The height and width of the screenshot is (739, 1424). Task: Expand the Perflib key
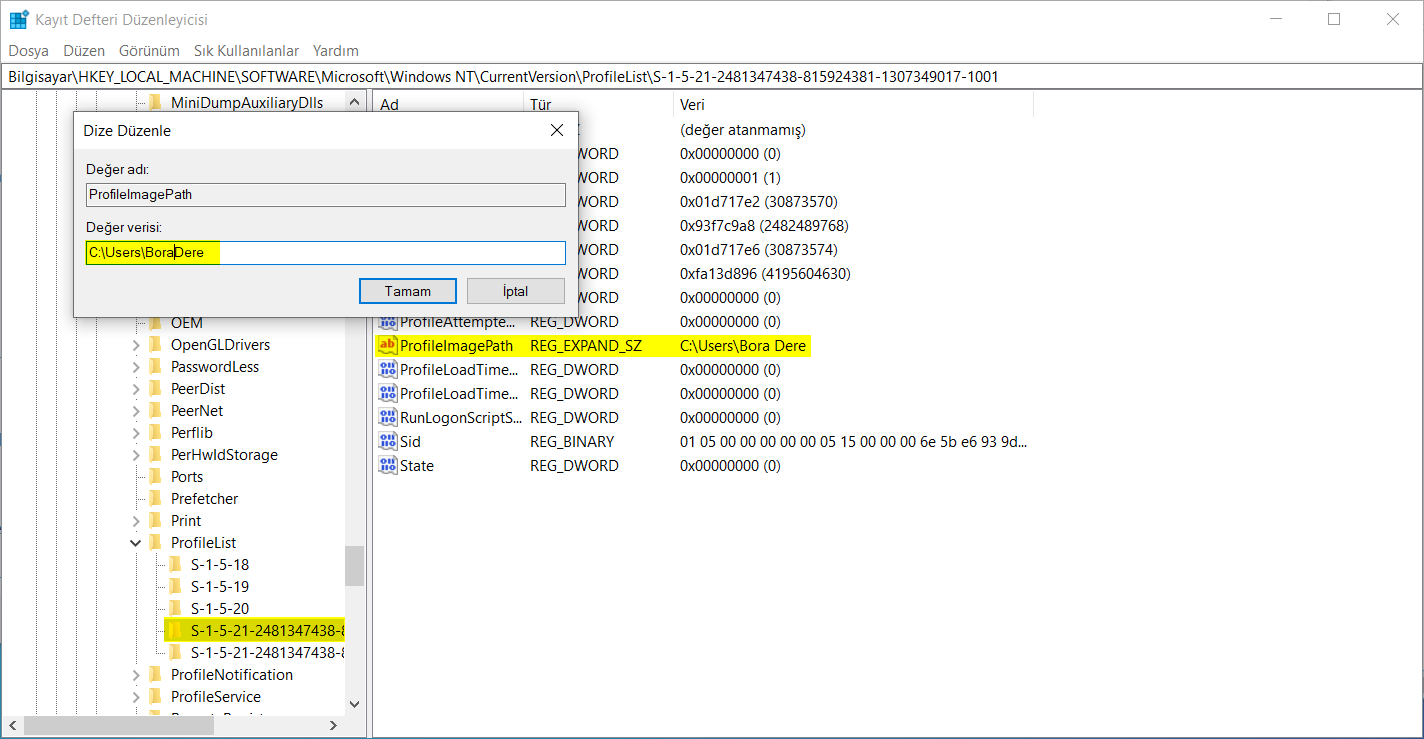[x=136, y=433]
